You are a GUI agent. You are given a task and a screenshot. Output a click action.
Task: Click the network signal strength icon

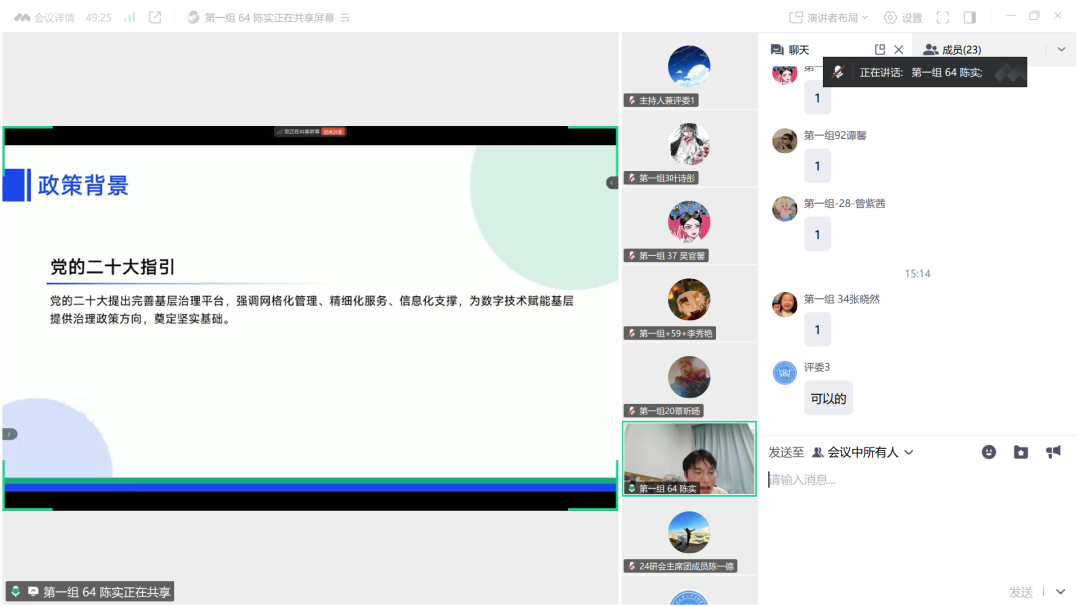pyautogui.click(x=129, y=18)
